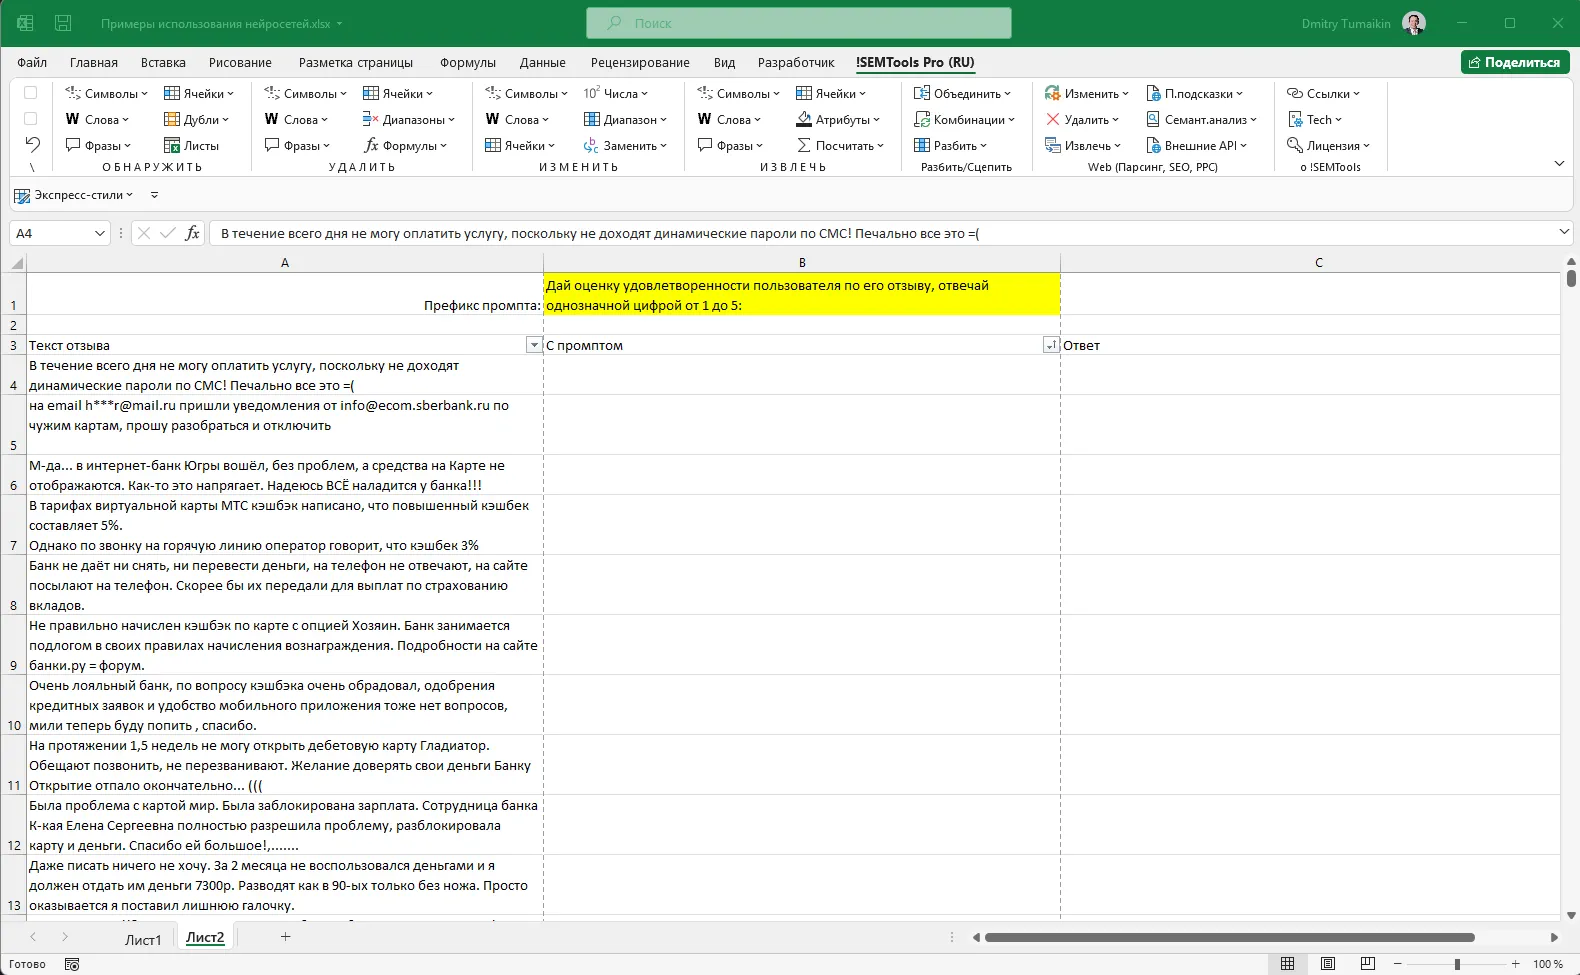This screenshot has height=975, width=1580.
Task: Click Заменить in the ИЗМЕНИТЬ group
Action: coord(625,145)
